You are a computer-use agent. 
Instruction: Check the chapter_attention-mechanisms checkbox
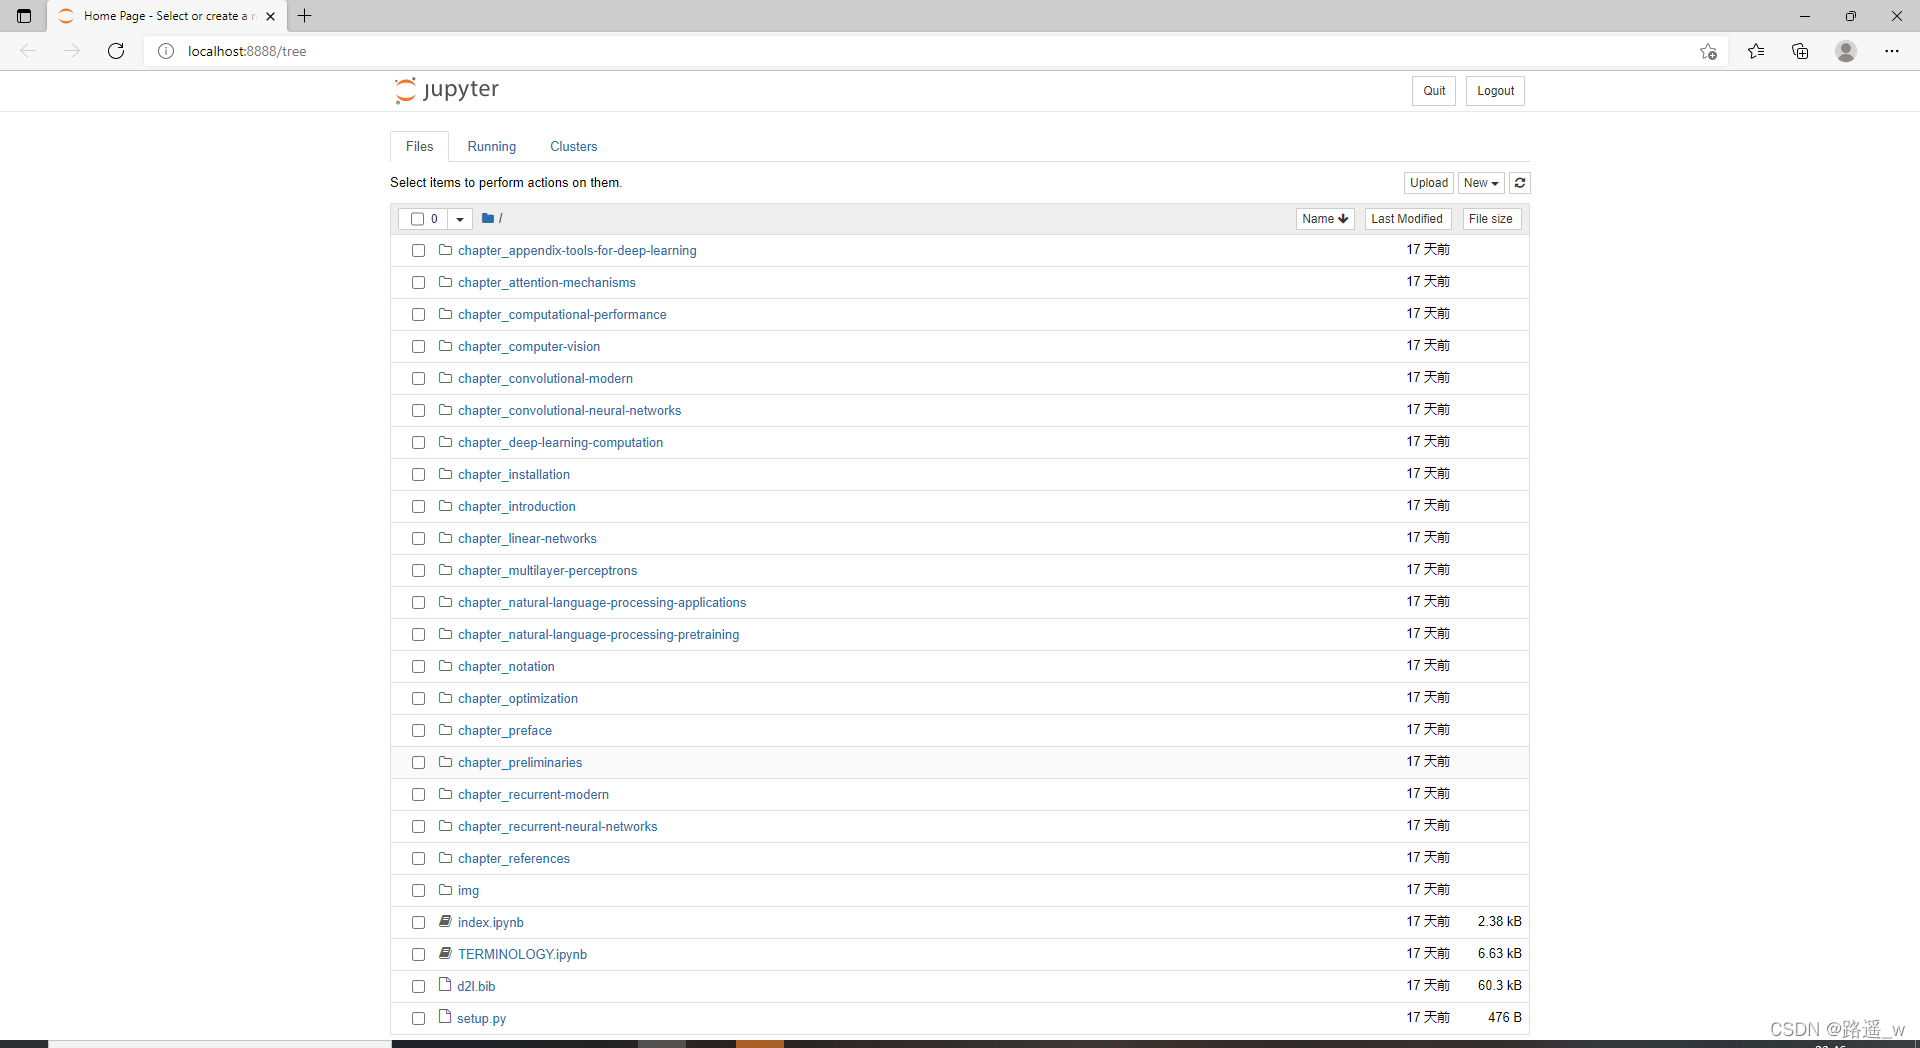click(x=418, y=283)
